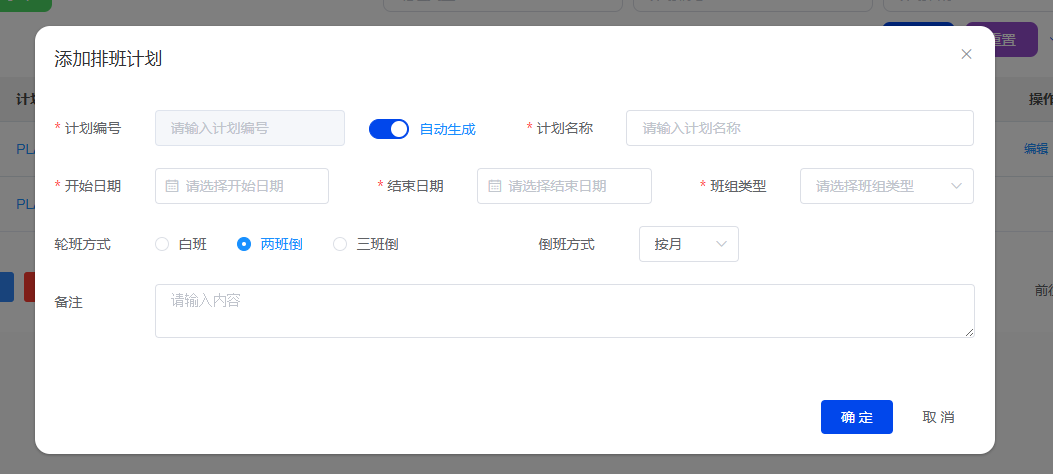This screenshot has height=474, width=1053.
Task: Cancel with the 取消 button
Action: (938, 417)
